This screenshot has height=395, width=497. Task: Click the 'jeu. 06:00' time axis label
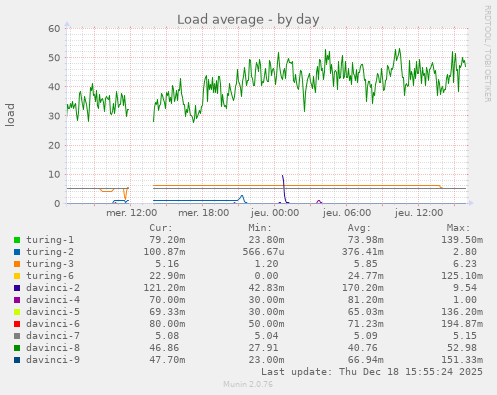pyautogui.click(x=347, y=213)
